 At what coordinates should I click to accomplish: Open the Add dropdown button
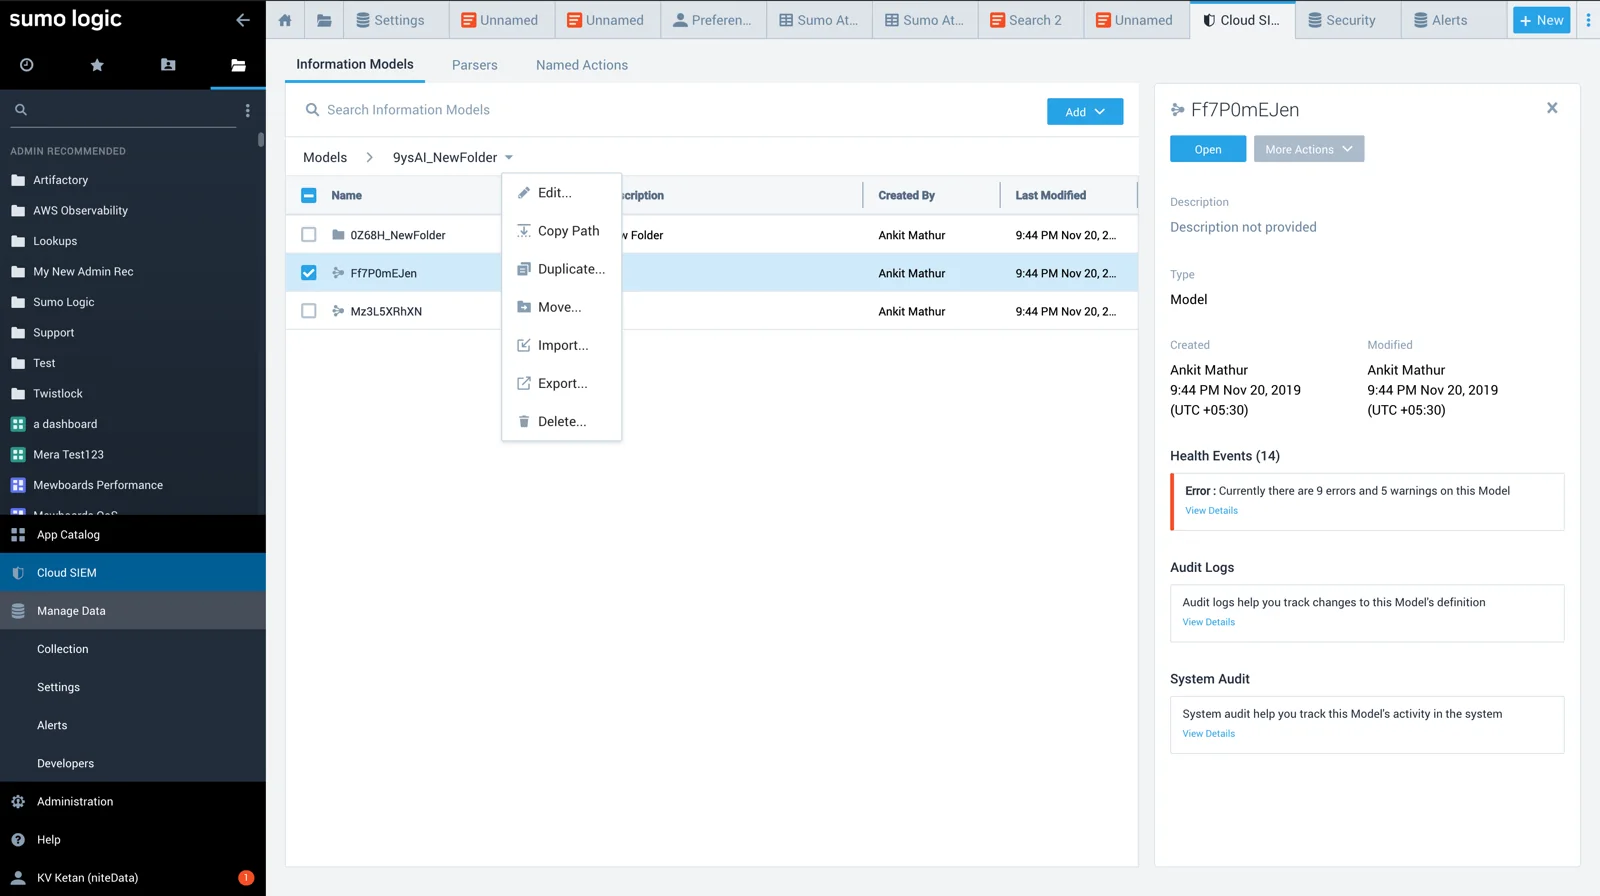coord(1085,112)
